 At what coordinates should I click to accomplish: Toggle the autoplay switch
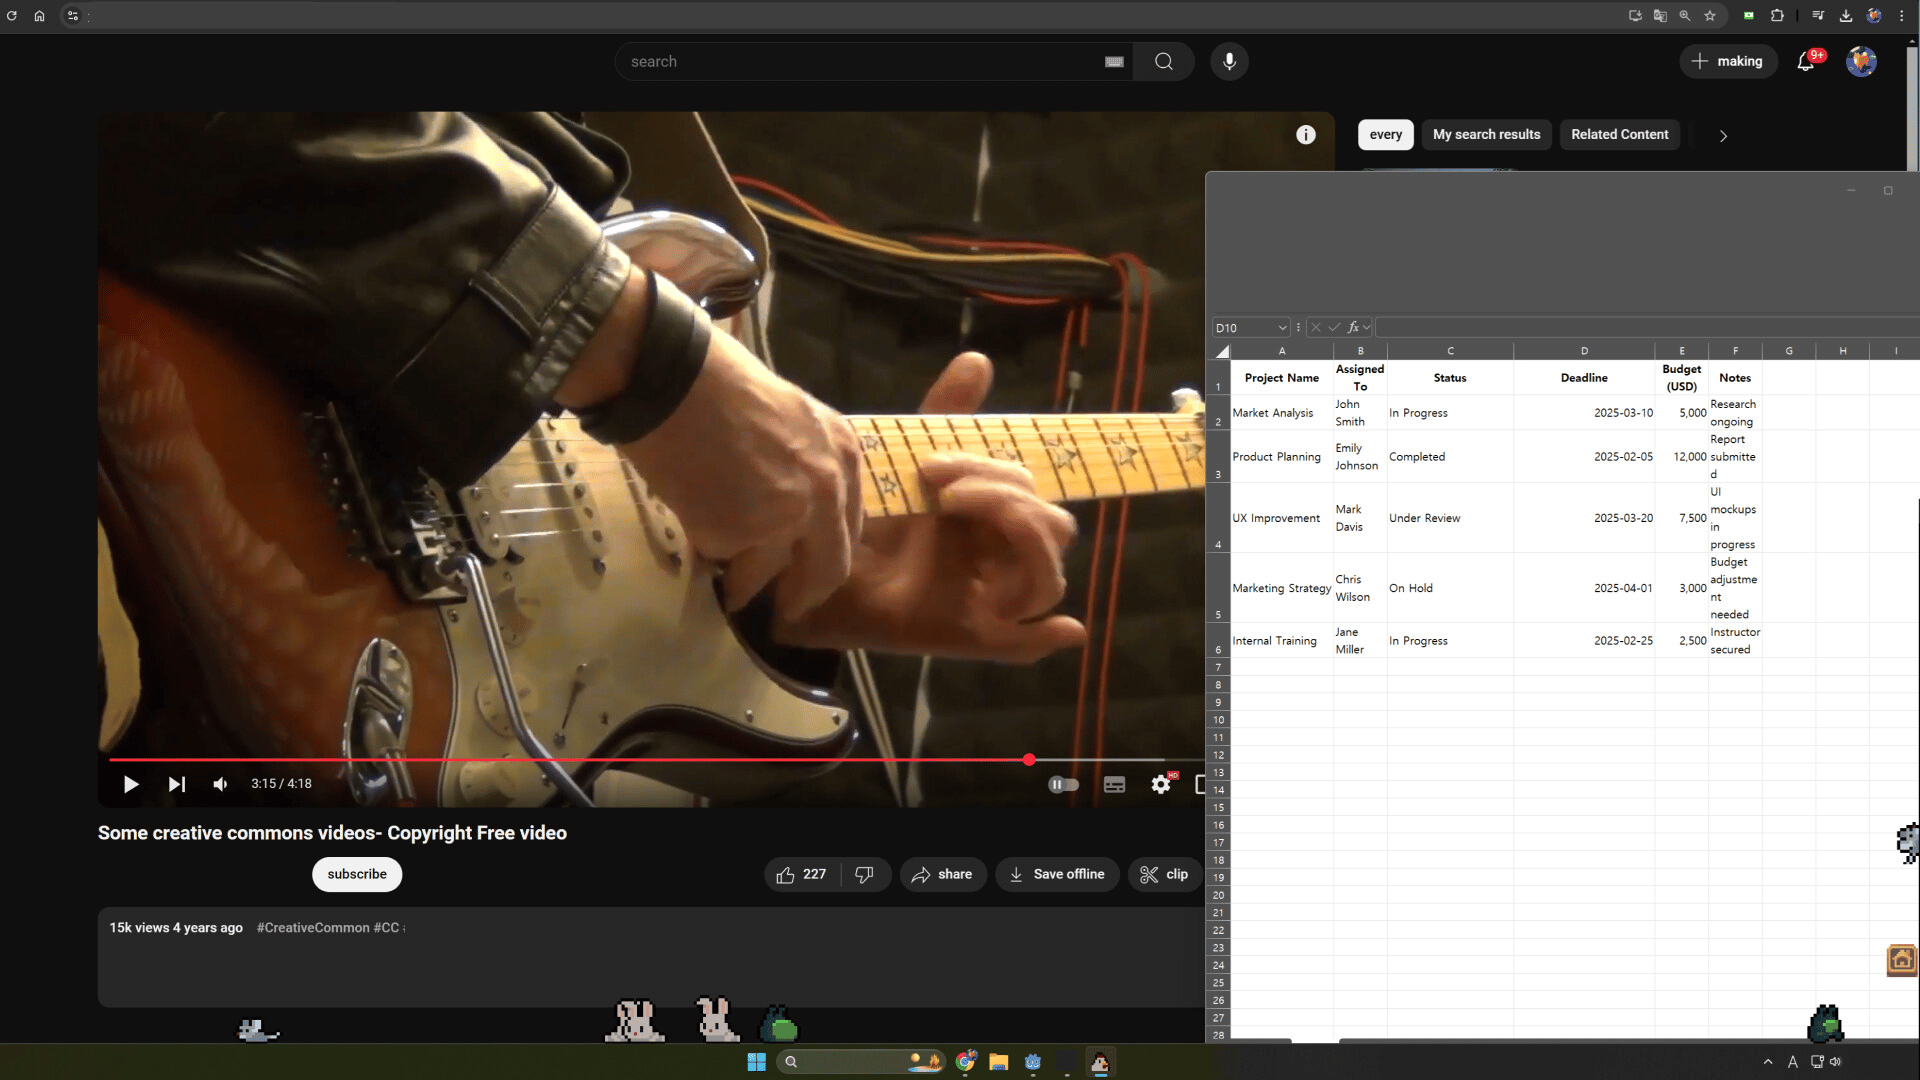pos(1063,784)
